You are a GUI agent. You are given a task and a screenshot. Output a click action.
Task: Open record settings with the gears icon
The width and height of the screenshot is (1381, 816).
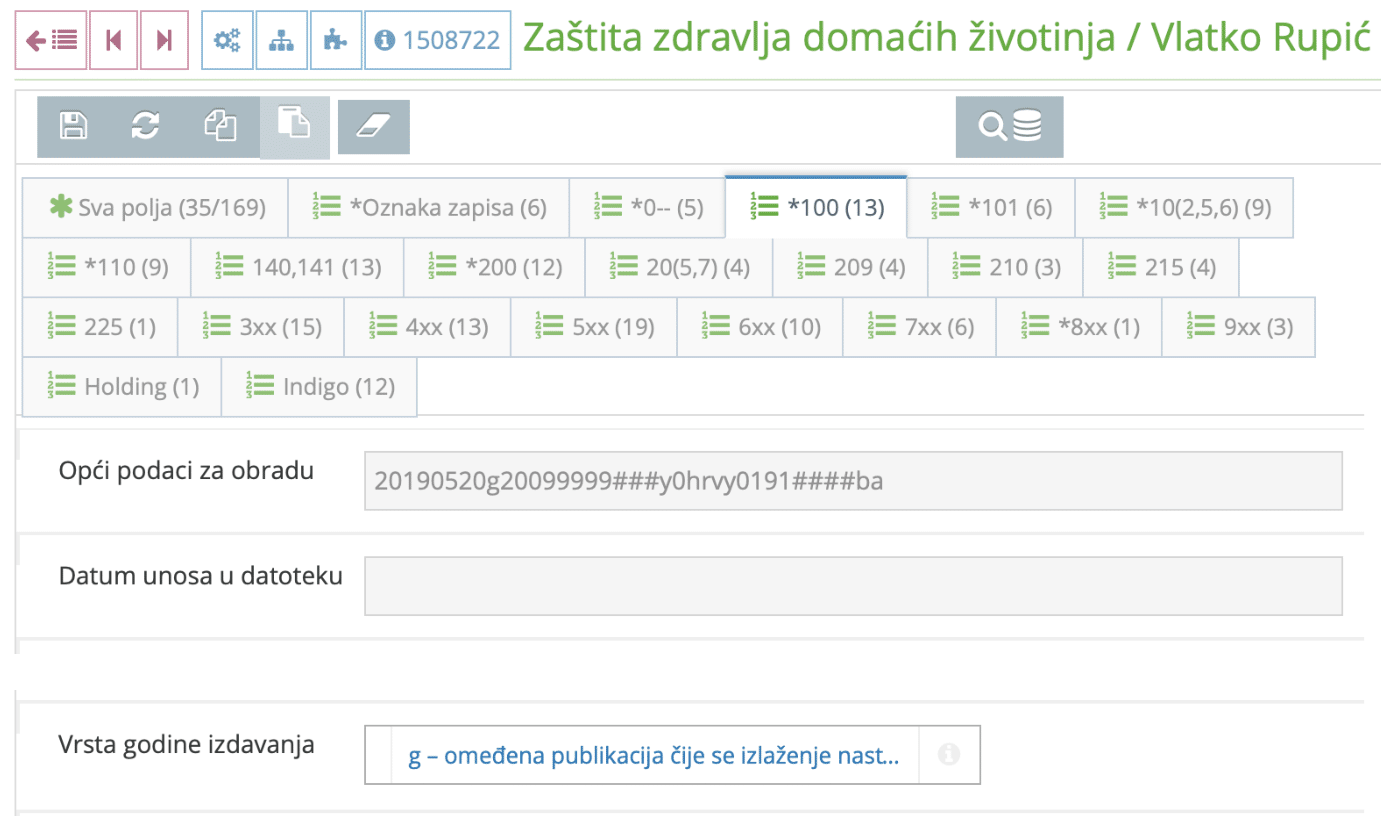227,40
